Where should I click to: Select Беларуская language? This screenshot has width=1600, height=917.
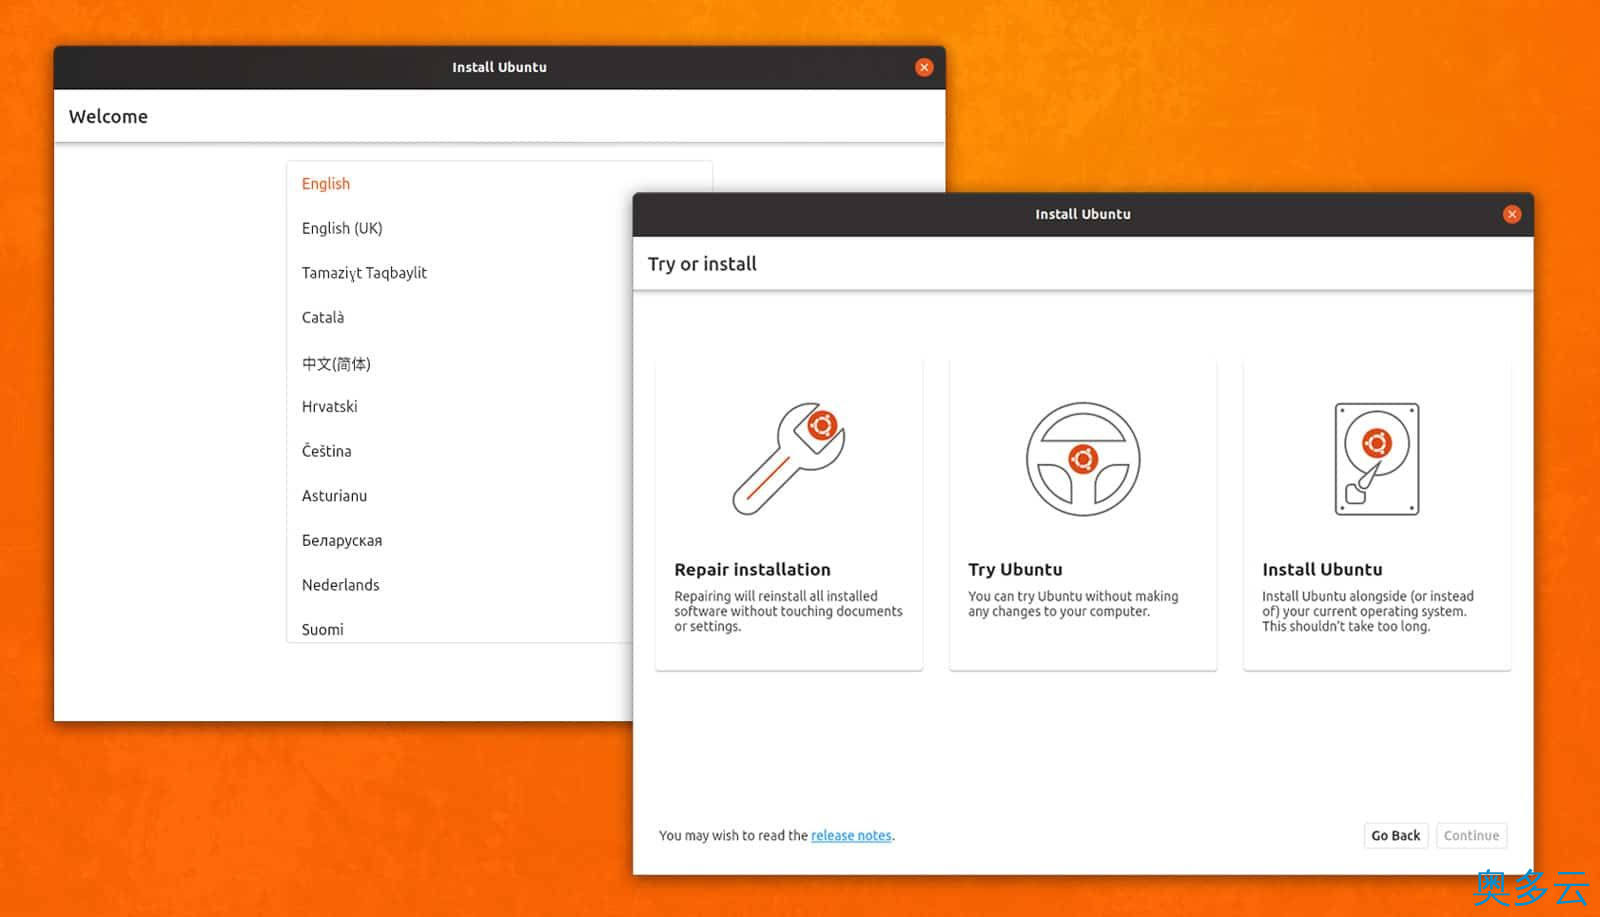point(342,541)
